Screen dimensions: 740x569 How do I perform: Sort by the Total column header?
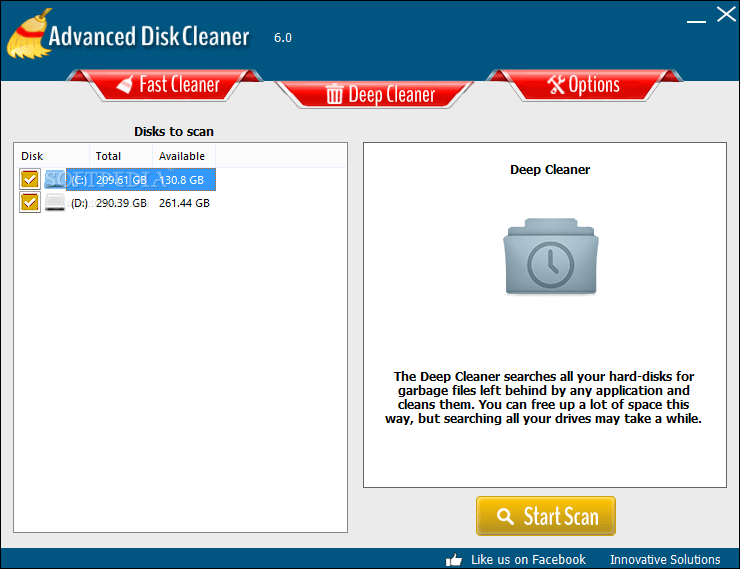point(121,156)
